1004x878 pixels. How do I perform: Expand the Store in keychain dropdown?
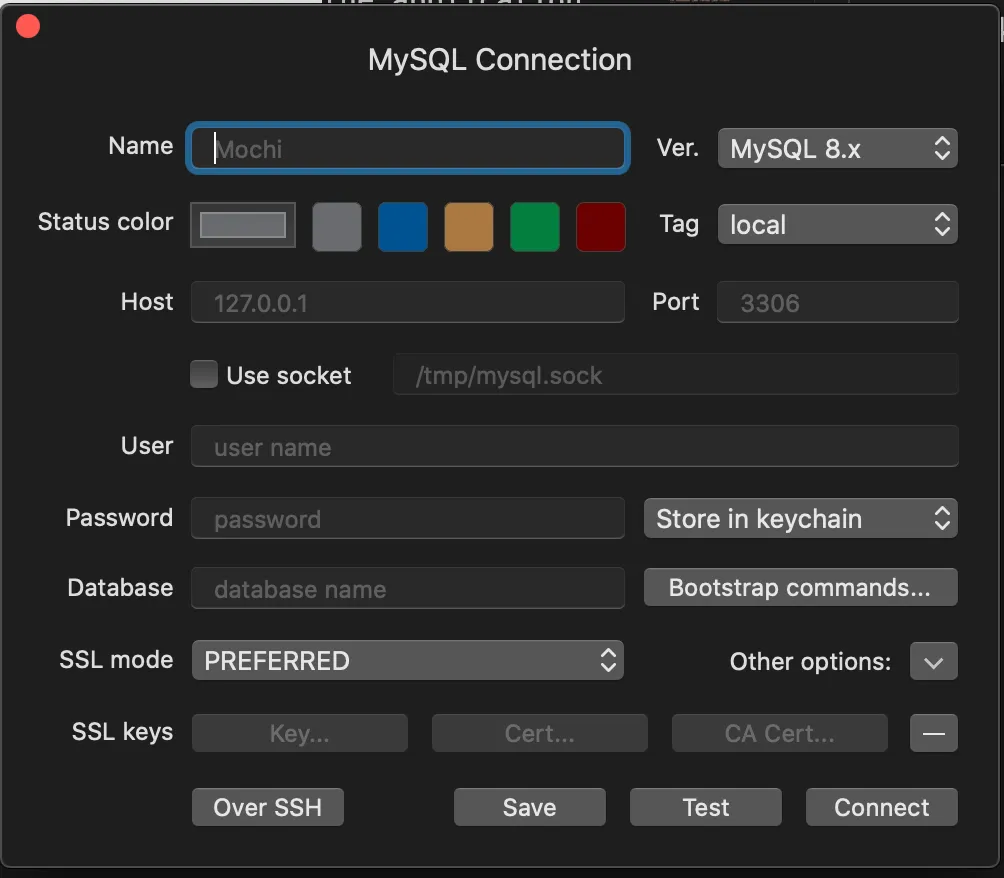click(800, 519)
